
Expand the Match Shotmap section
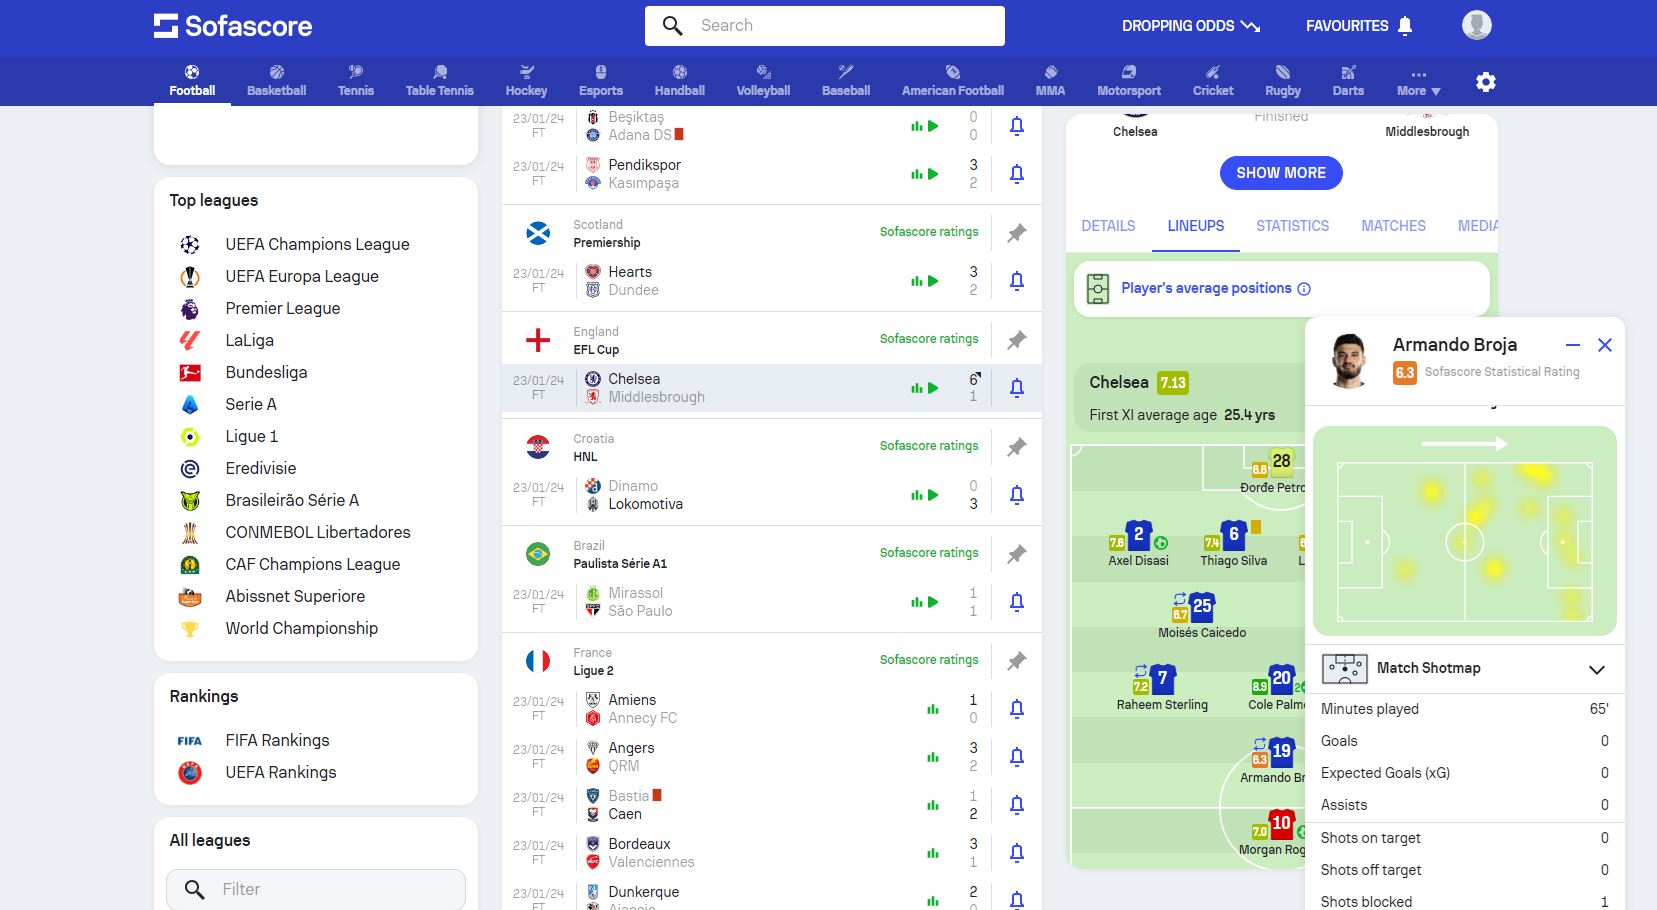1596,669
